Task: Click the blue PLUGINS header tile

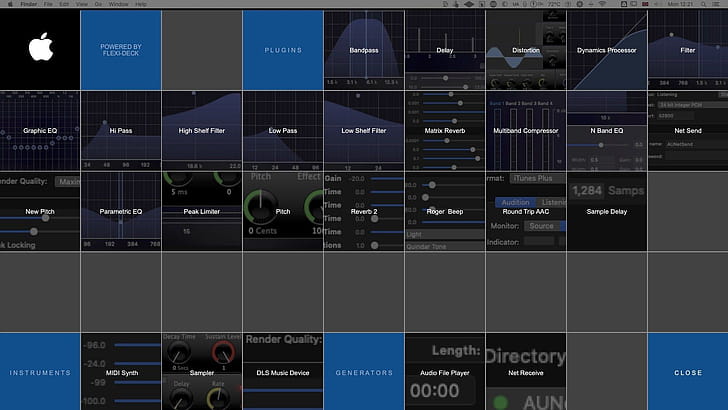Action: point(283,49)
